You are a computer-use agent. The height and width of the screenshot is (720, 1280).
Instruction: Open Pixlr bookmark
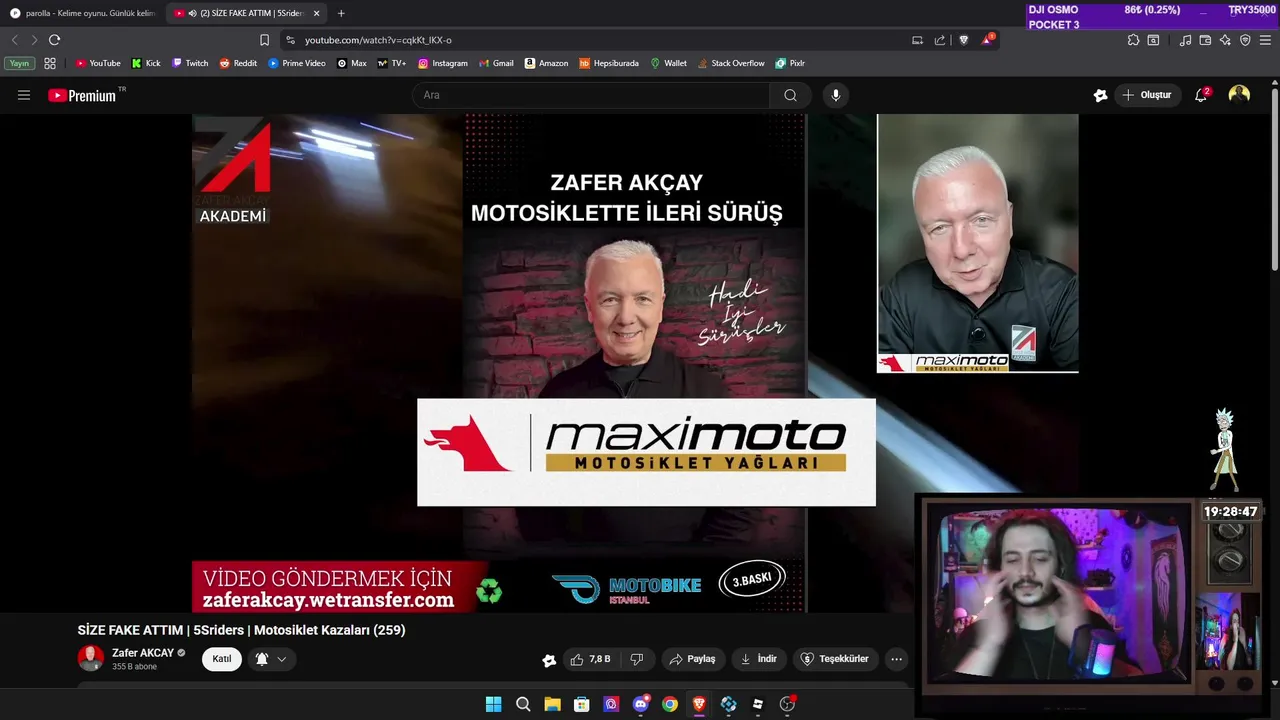click(x=790, y=63)
